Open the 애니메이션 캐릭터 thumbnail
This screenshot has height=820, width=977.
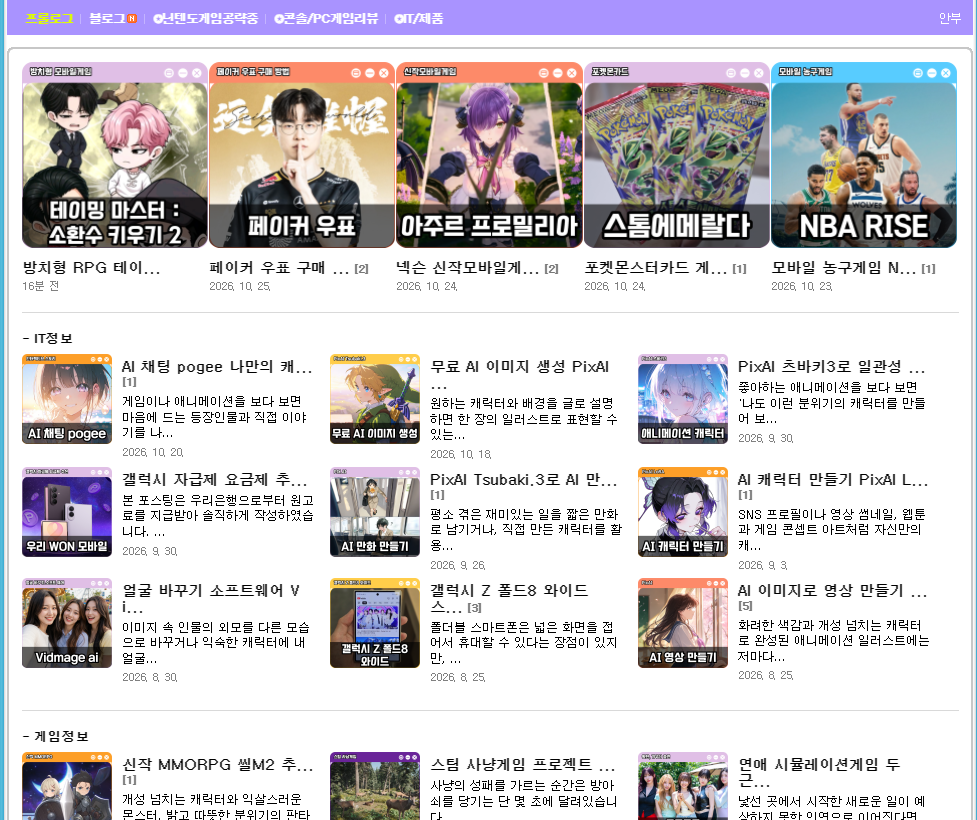pos(683,399)
